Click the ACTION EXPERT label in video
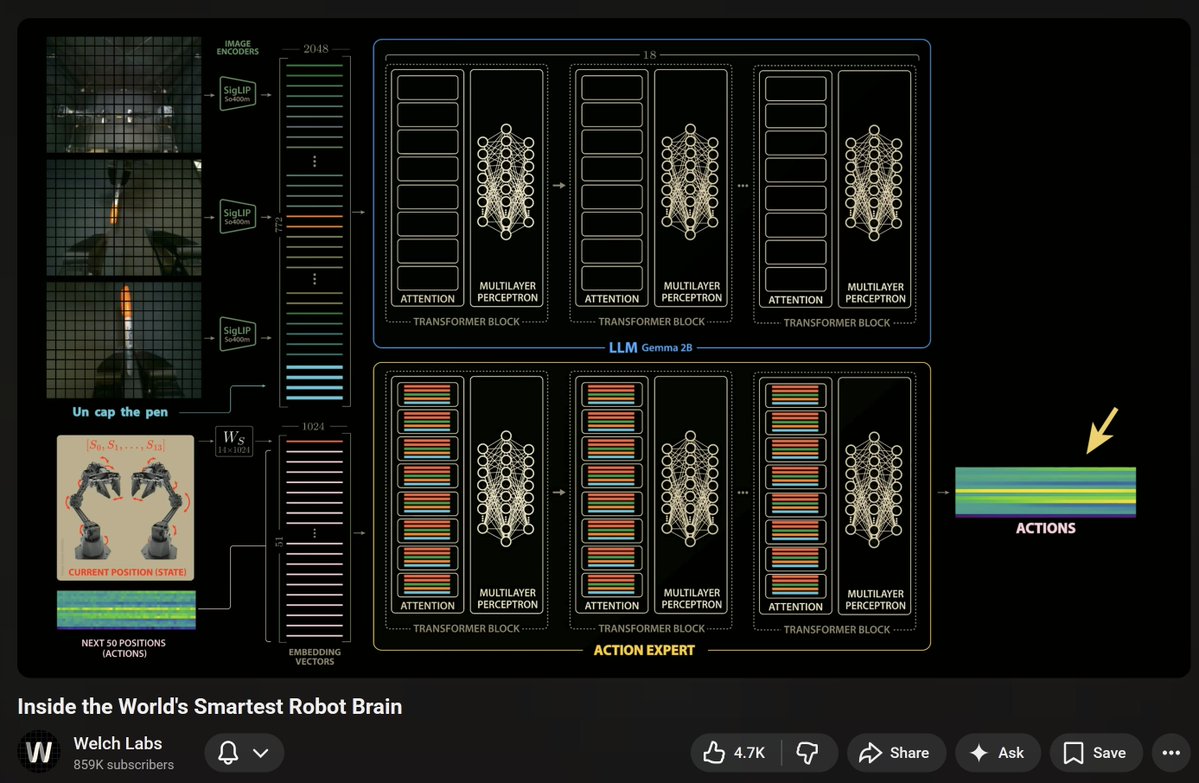 pyautogui.click(x=643, y=650)
